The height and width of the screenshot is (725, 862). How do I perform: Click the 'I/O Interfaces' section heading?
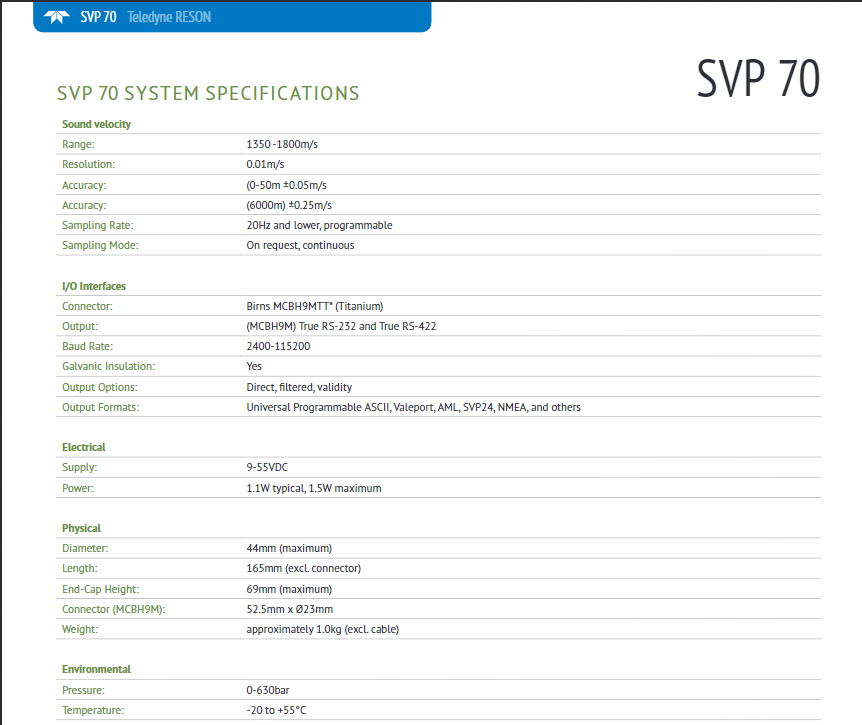click(x=93, y=286)
